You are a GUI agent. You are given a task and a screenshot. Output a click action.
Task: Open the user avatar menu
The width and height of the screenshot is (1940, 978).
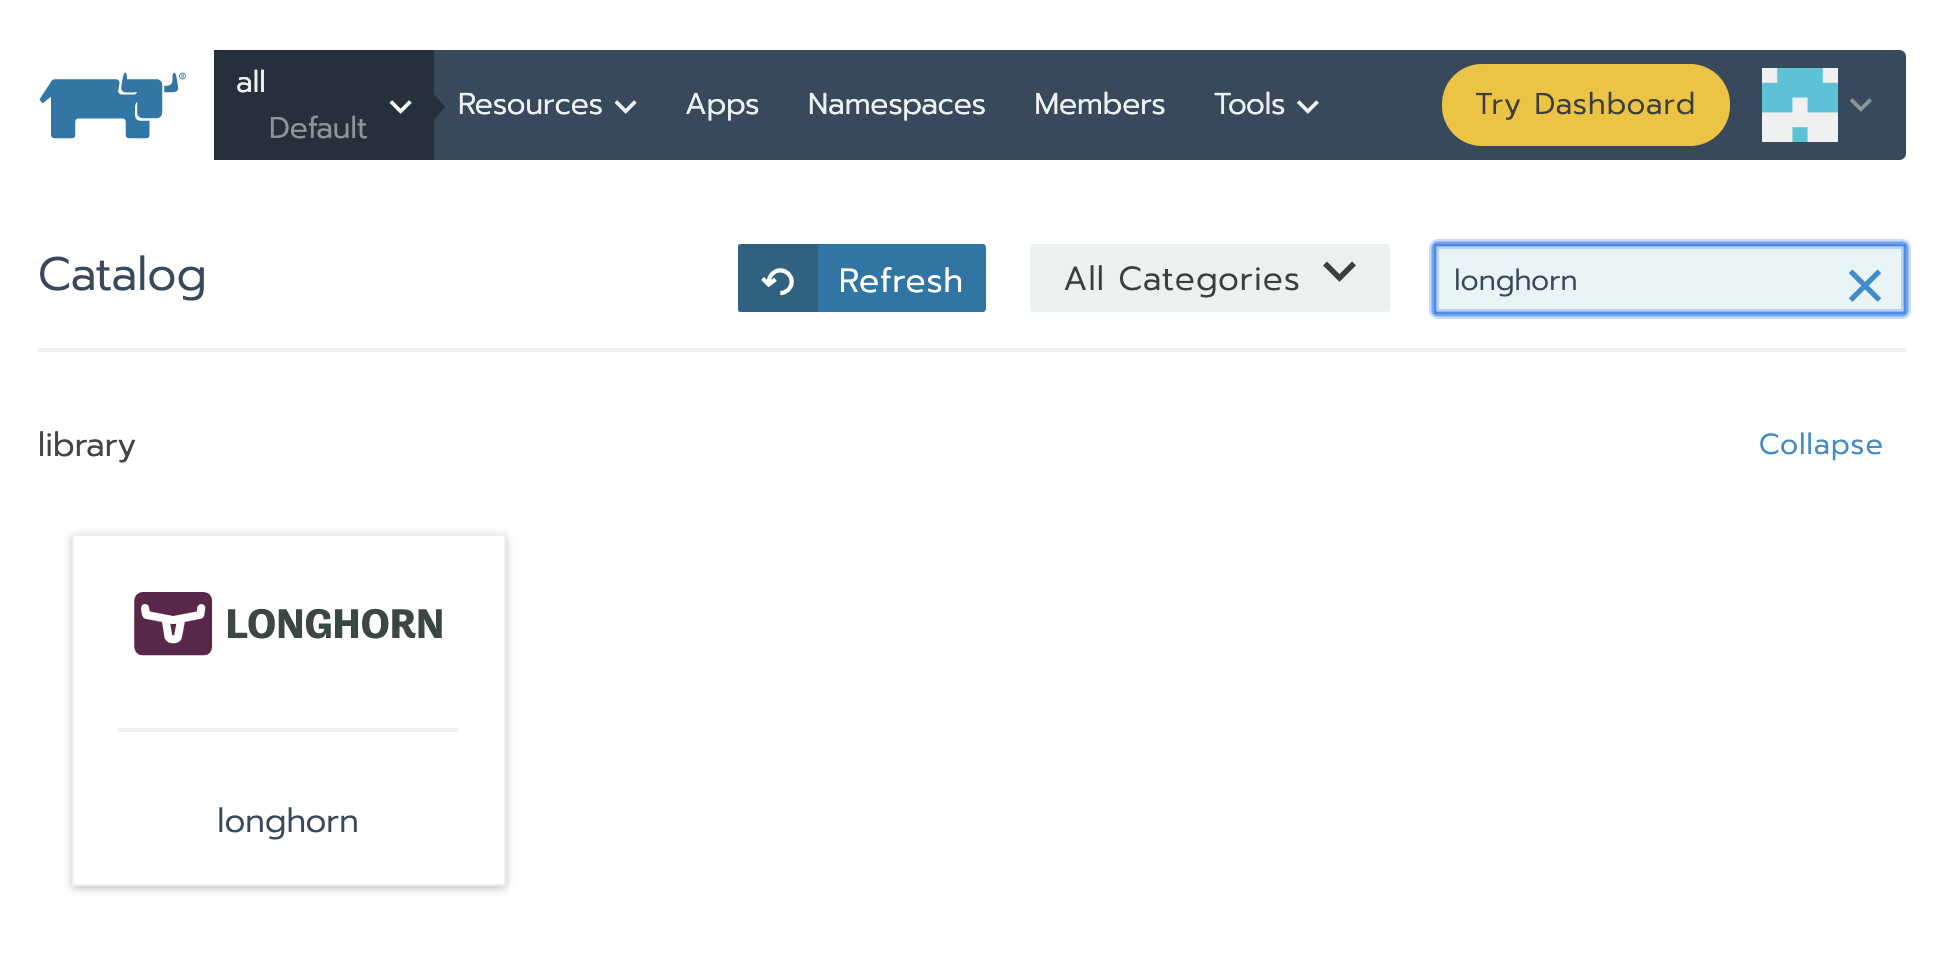coord(1799,105)
